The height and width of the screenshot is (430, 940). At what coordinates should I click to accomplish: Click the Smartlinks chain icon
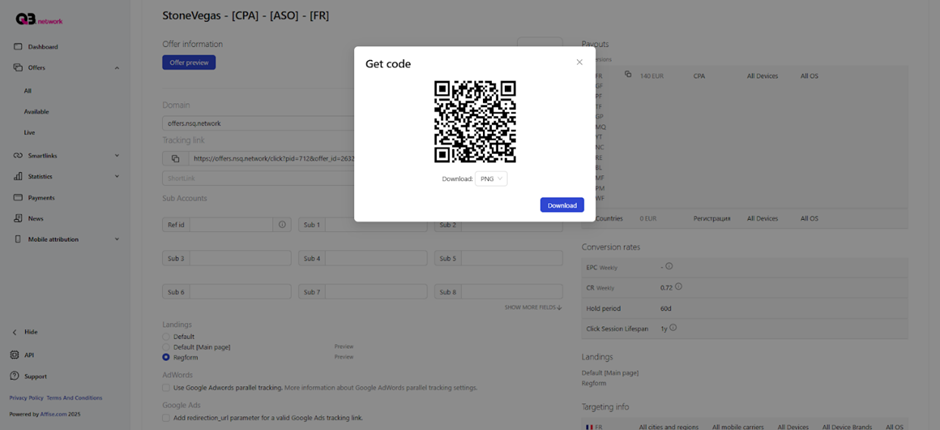click(x=17, y=156)
